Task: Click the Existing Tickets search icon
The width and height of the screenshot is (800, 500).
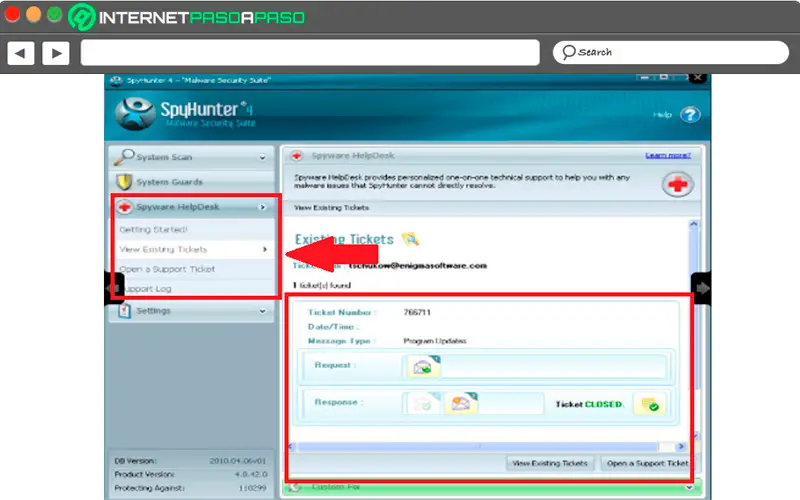Action: pyautogui.click(x=410, y=239)
